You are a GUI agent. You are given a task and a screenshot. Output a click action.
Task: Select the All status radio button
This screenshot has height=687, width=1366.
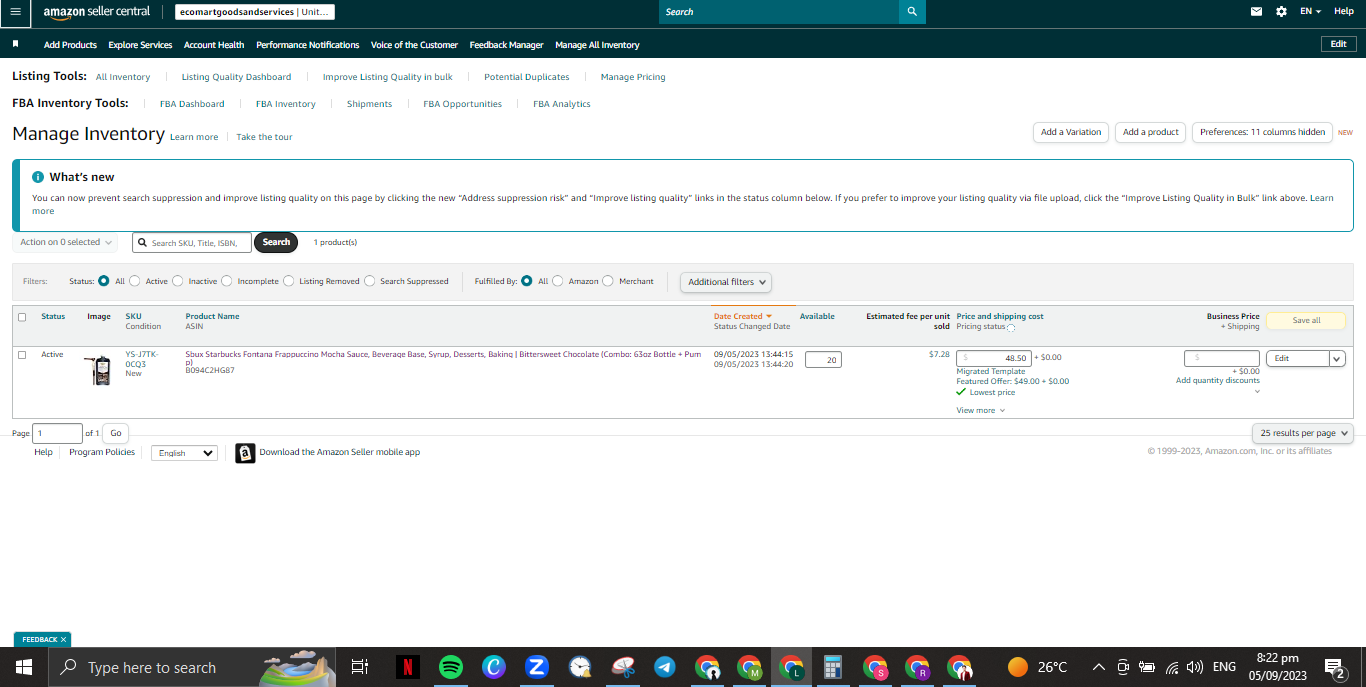tap(104, 281)
